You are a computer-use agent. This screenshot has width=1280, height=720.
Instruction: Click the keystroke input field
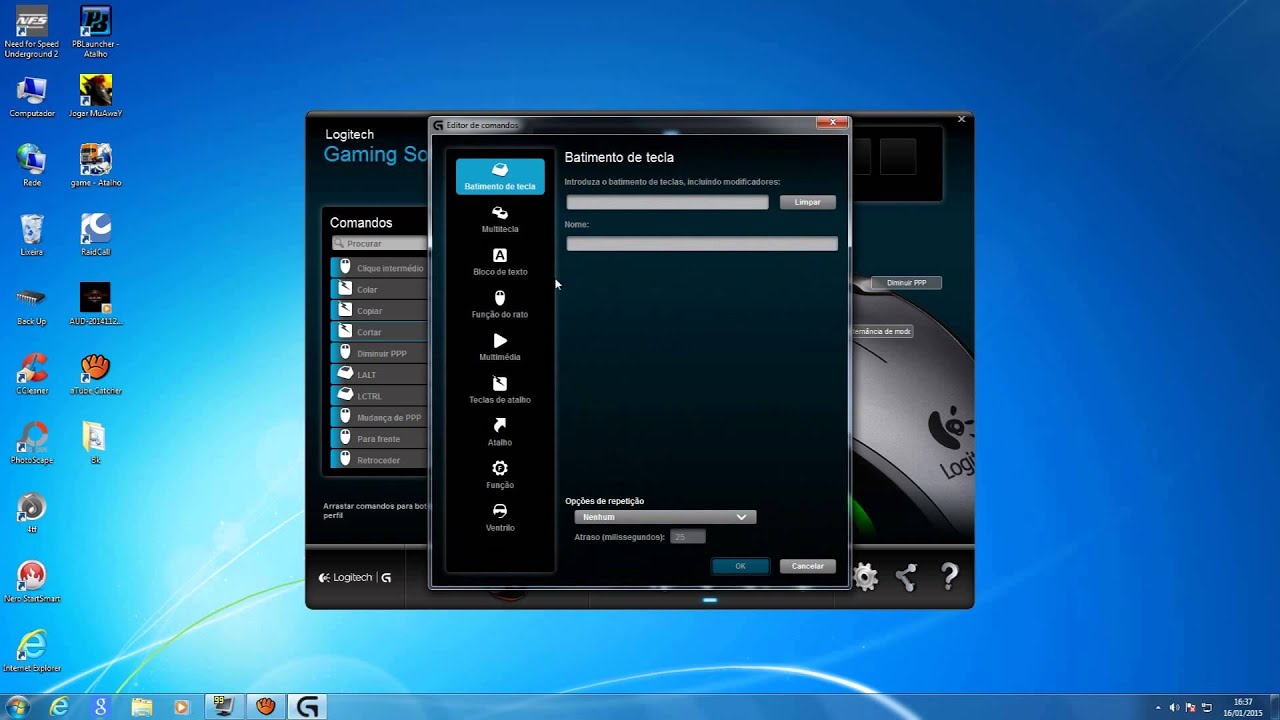tap(667, 202)
